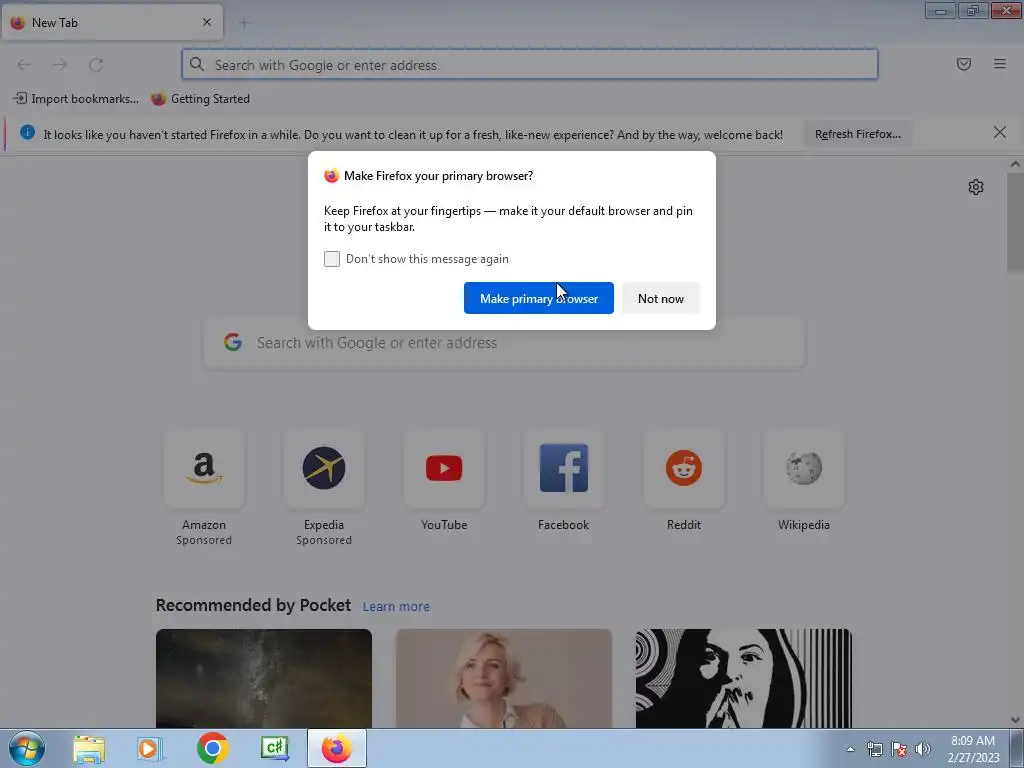1024x768 pixels.
Task: Select the New Tab tab
Action: click(112, 22)
